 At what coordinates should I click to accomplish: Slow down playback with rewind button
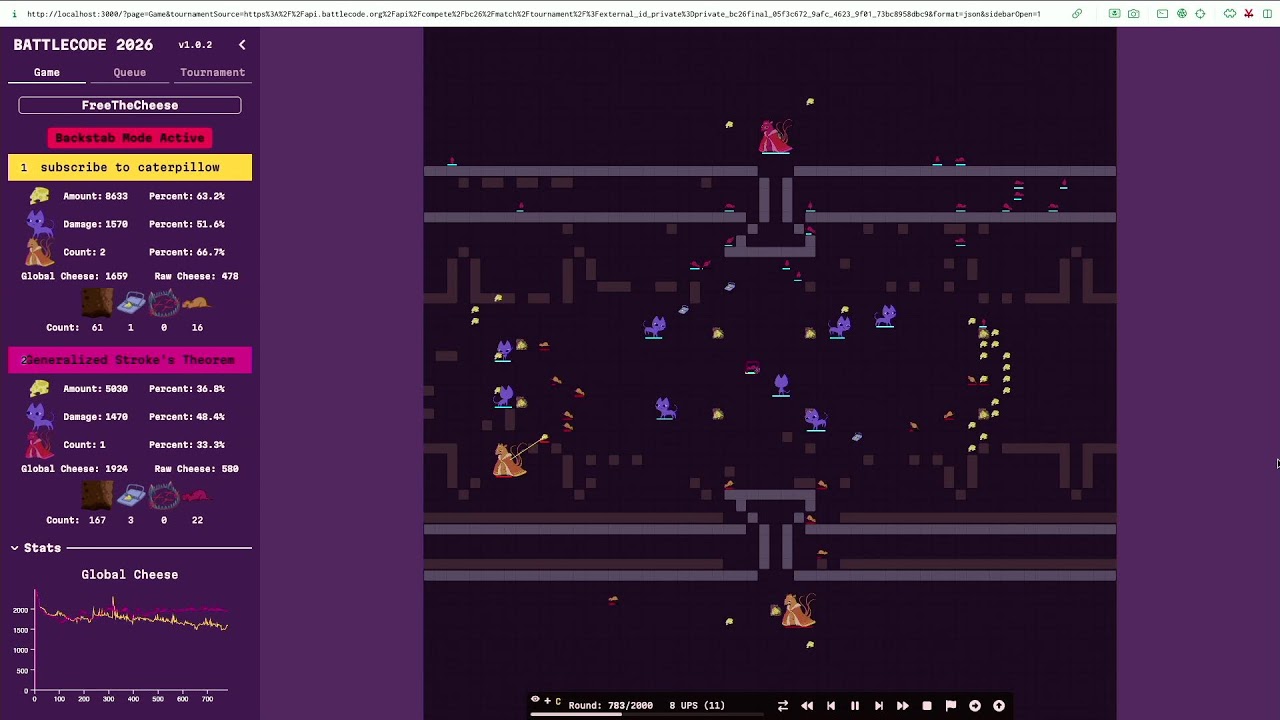[807, 706]
